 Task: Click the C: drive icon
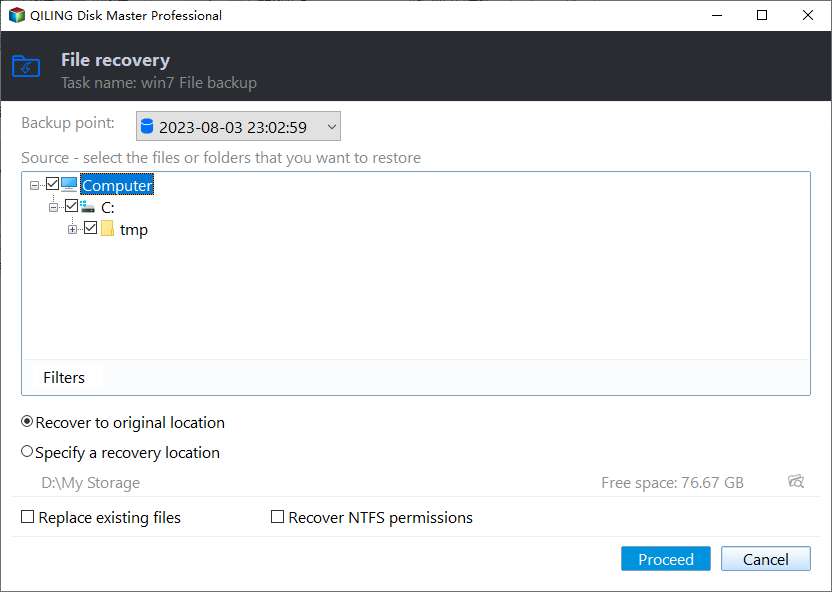[88, 206]
